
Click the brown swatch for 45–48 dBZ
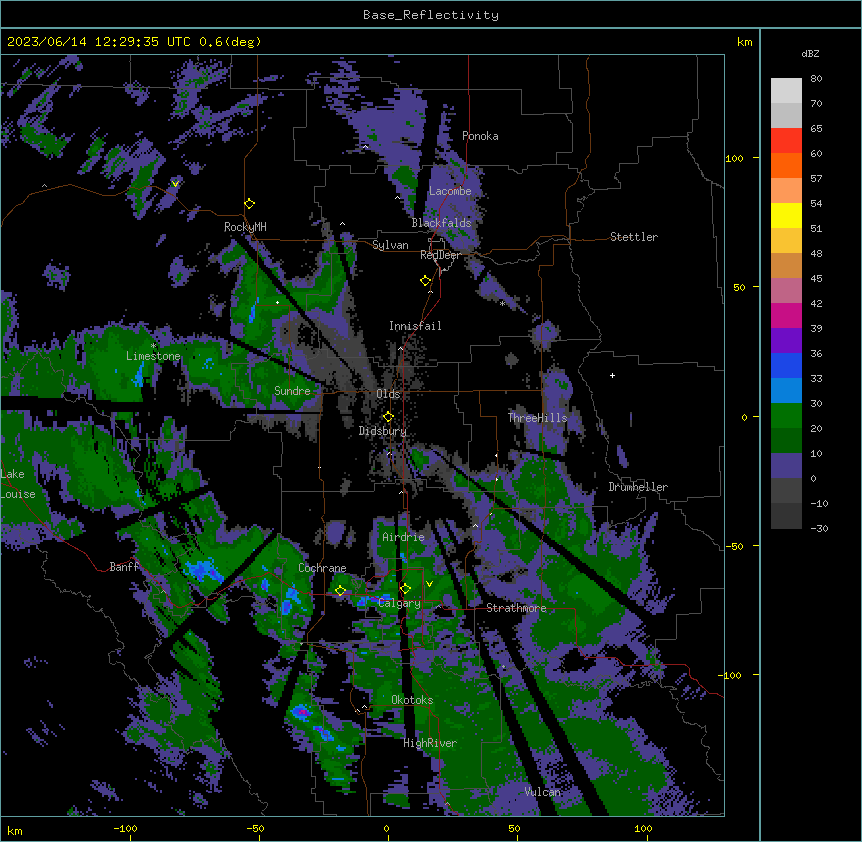(786, 265)
